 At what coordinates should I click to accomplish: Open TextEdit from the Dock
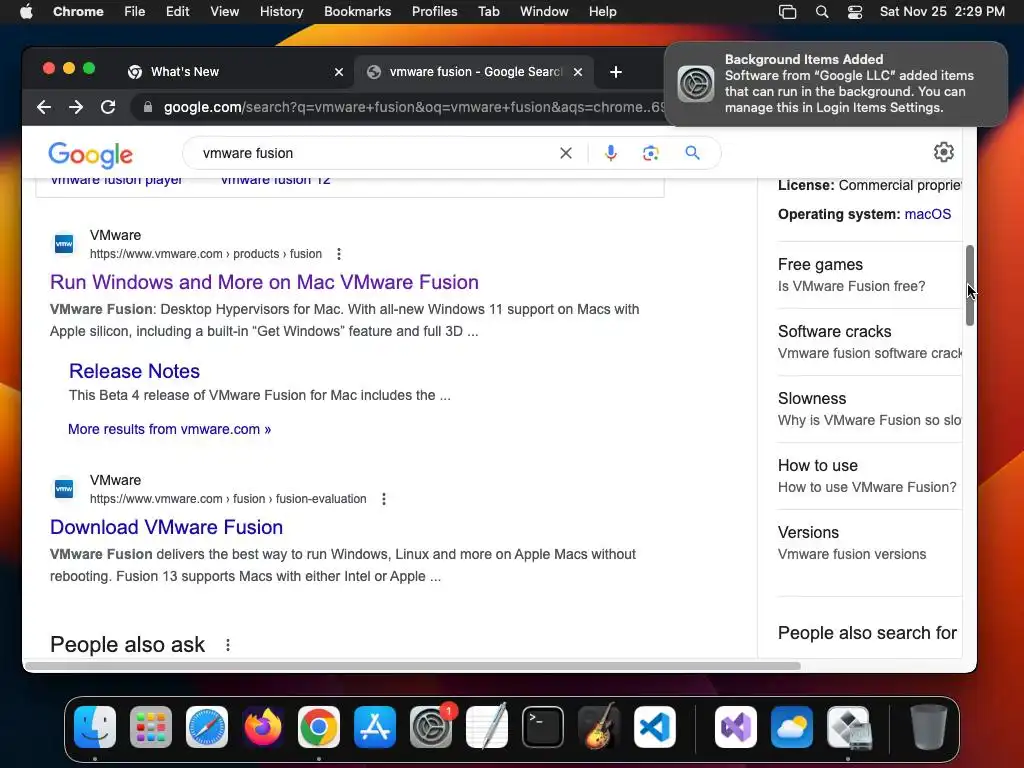[x=487, y=727]
